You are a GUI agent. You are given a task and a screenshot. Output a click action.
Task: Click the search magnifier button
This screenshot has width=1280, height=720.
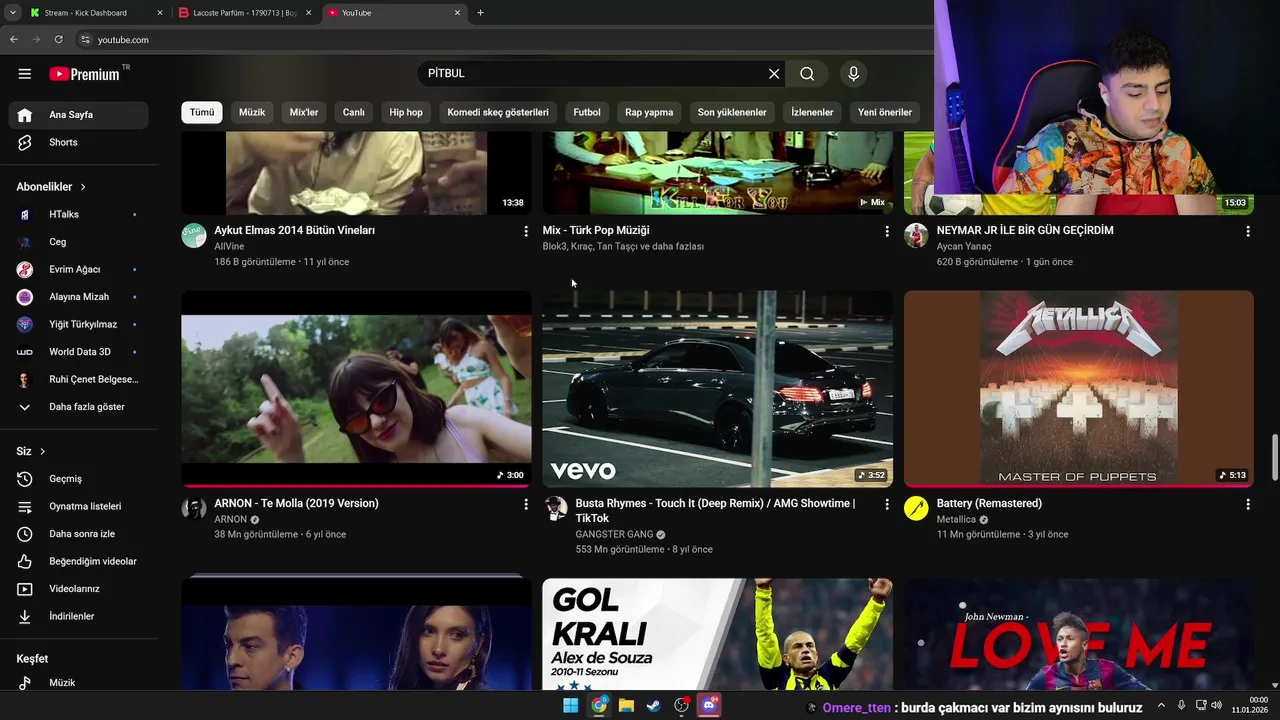(807, 74)
